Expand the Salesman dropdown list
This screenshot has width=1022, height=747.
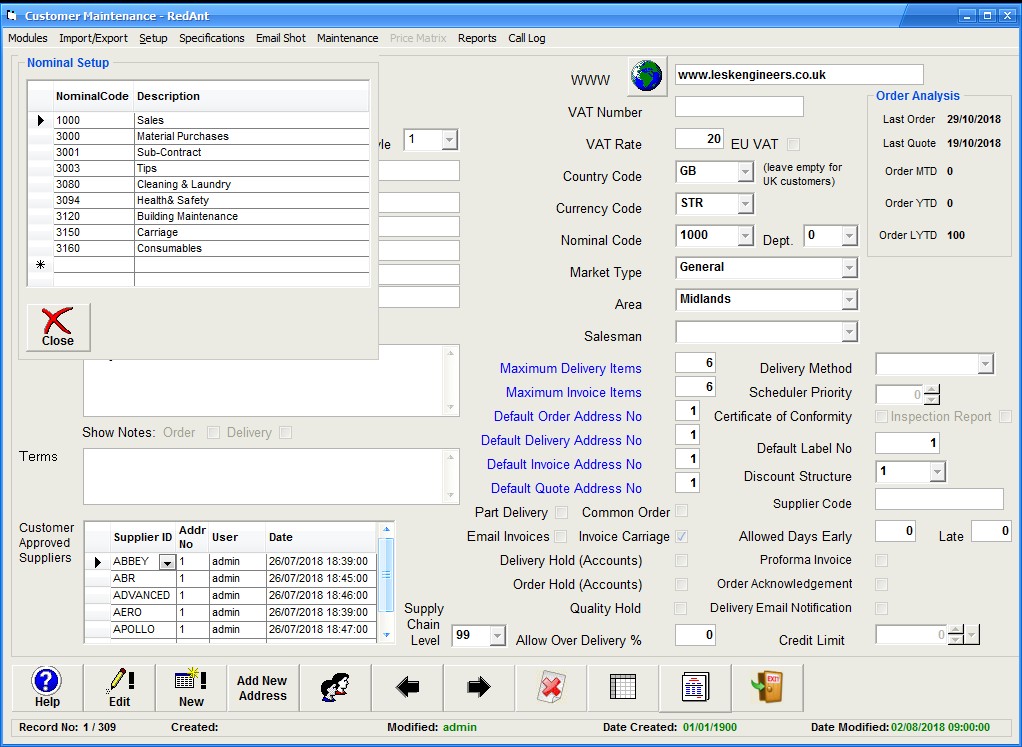pos(849,332)
